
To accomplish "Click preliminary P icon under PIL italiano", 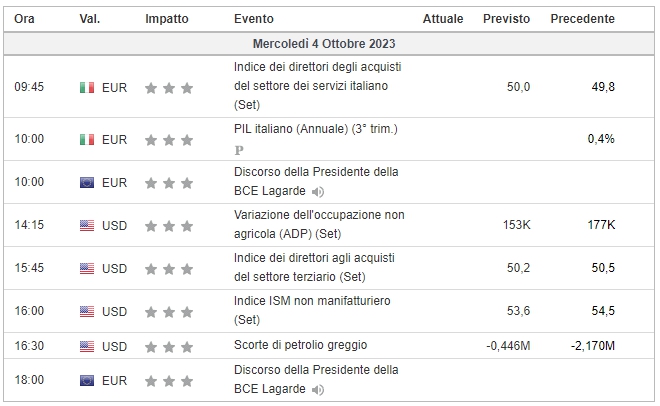I will 239,150.
